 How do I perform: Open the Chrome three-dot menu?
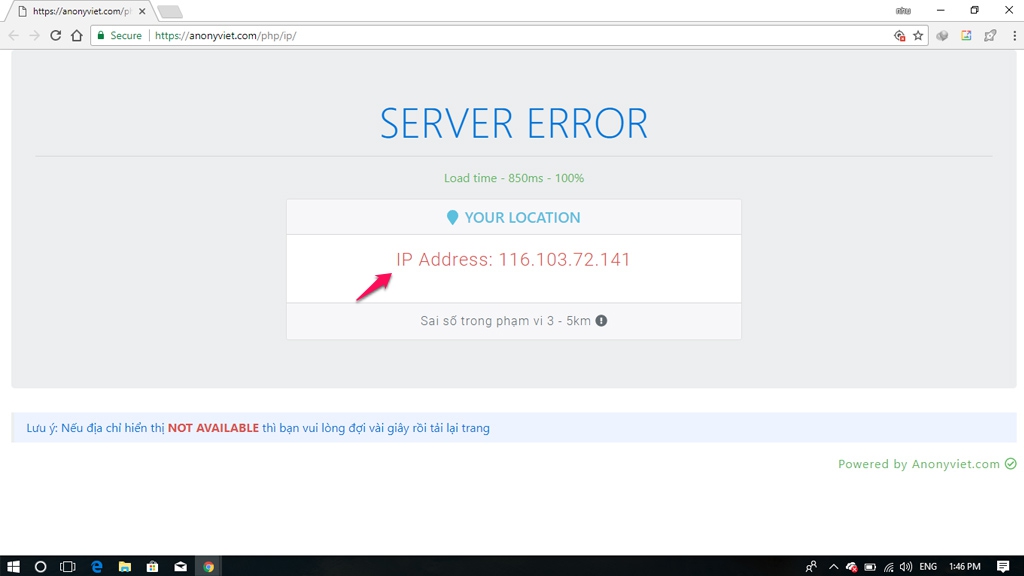coord(1013,35)
